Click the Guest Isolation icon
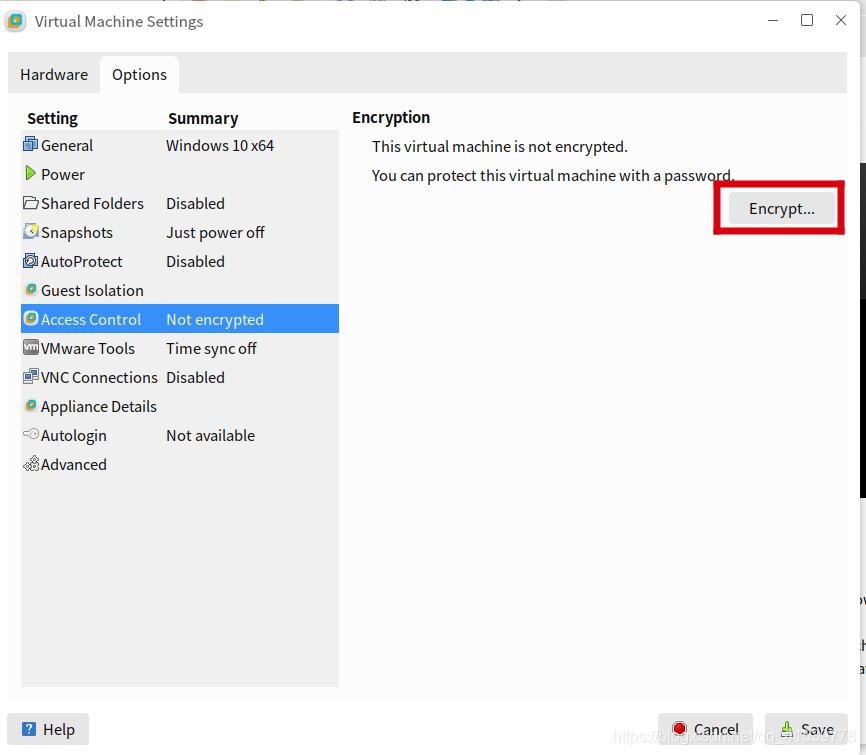866x755 pixels. tap(31, 289)
